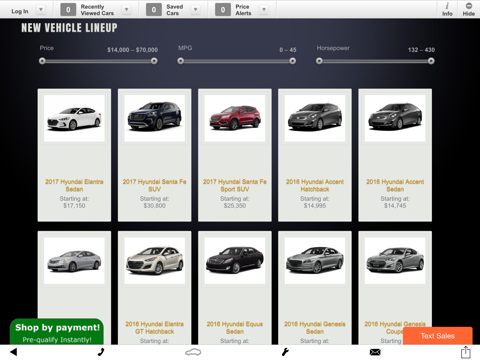The width and height of the screenshot is (480, 360).
Task: Hide the top toolbar with Hide icon
Action: (x=468, y=9)
